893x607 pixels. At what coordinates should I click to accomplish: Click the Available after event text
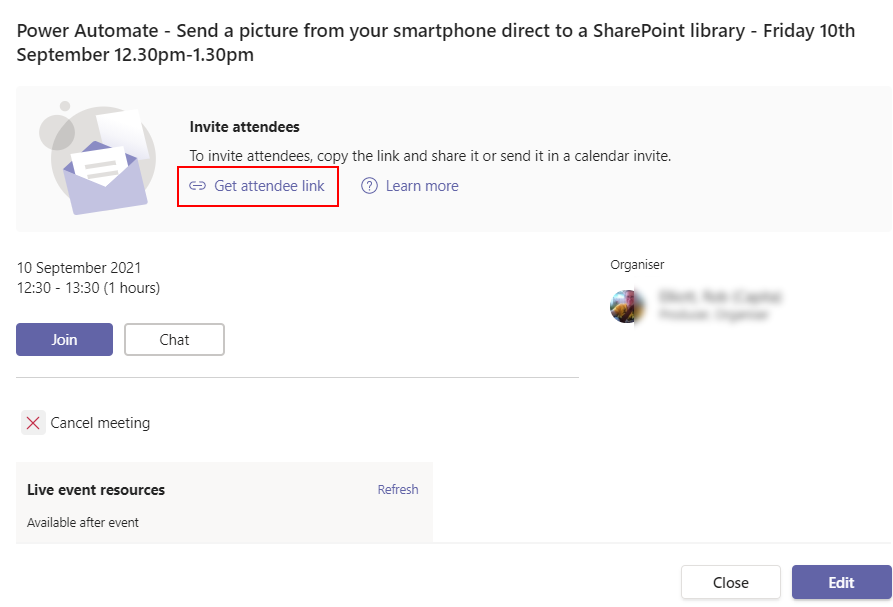click(83, 522)
